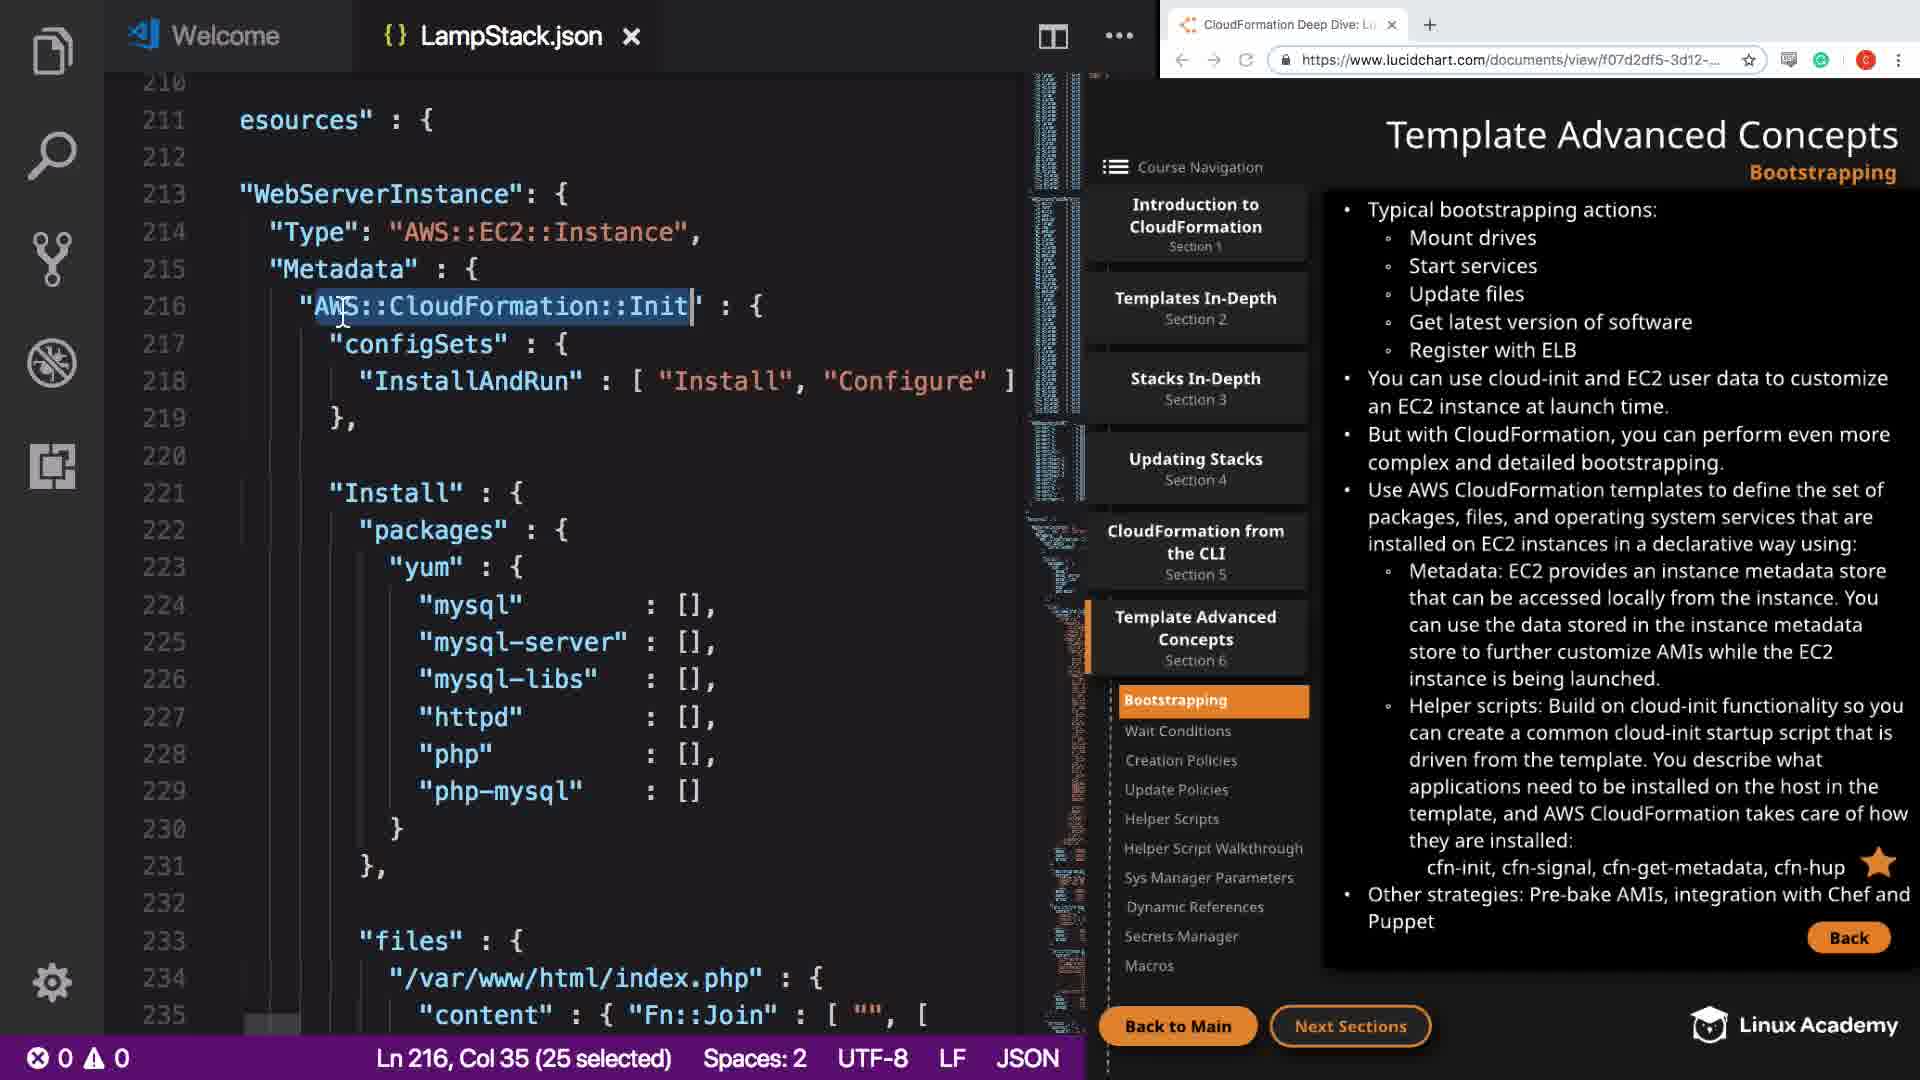Close the LampStack.json tab

click(x=631, y=37)
